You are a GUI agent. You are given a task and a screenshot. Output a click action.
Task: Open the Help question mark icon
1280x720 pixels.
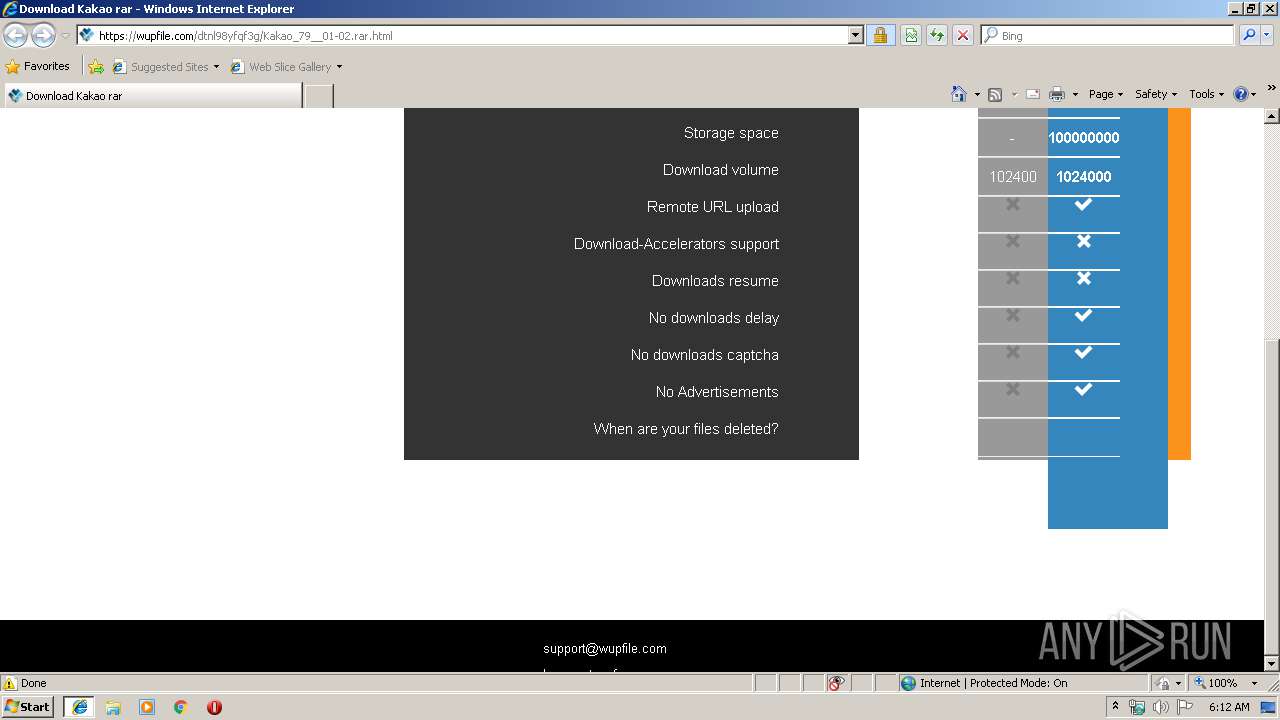1241,94
